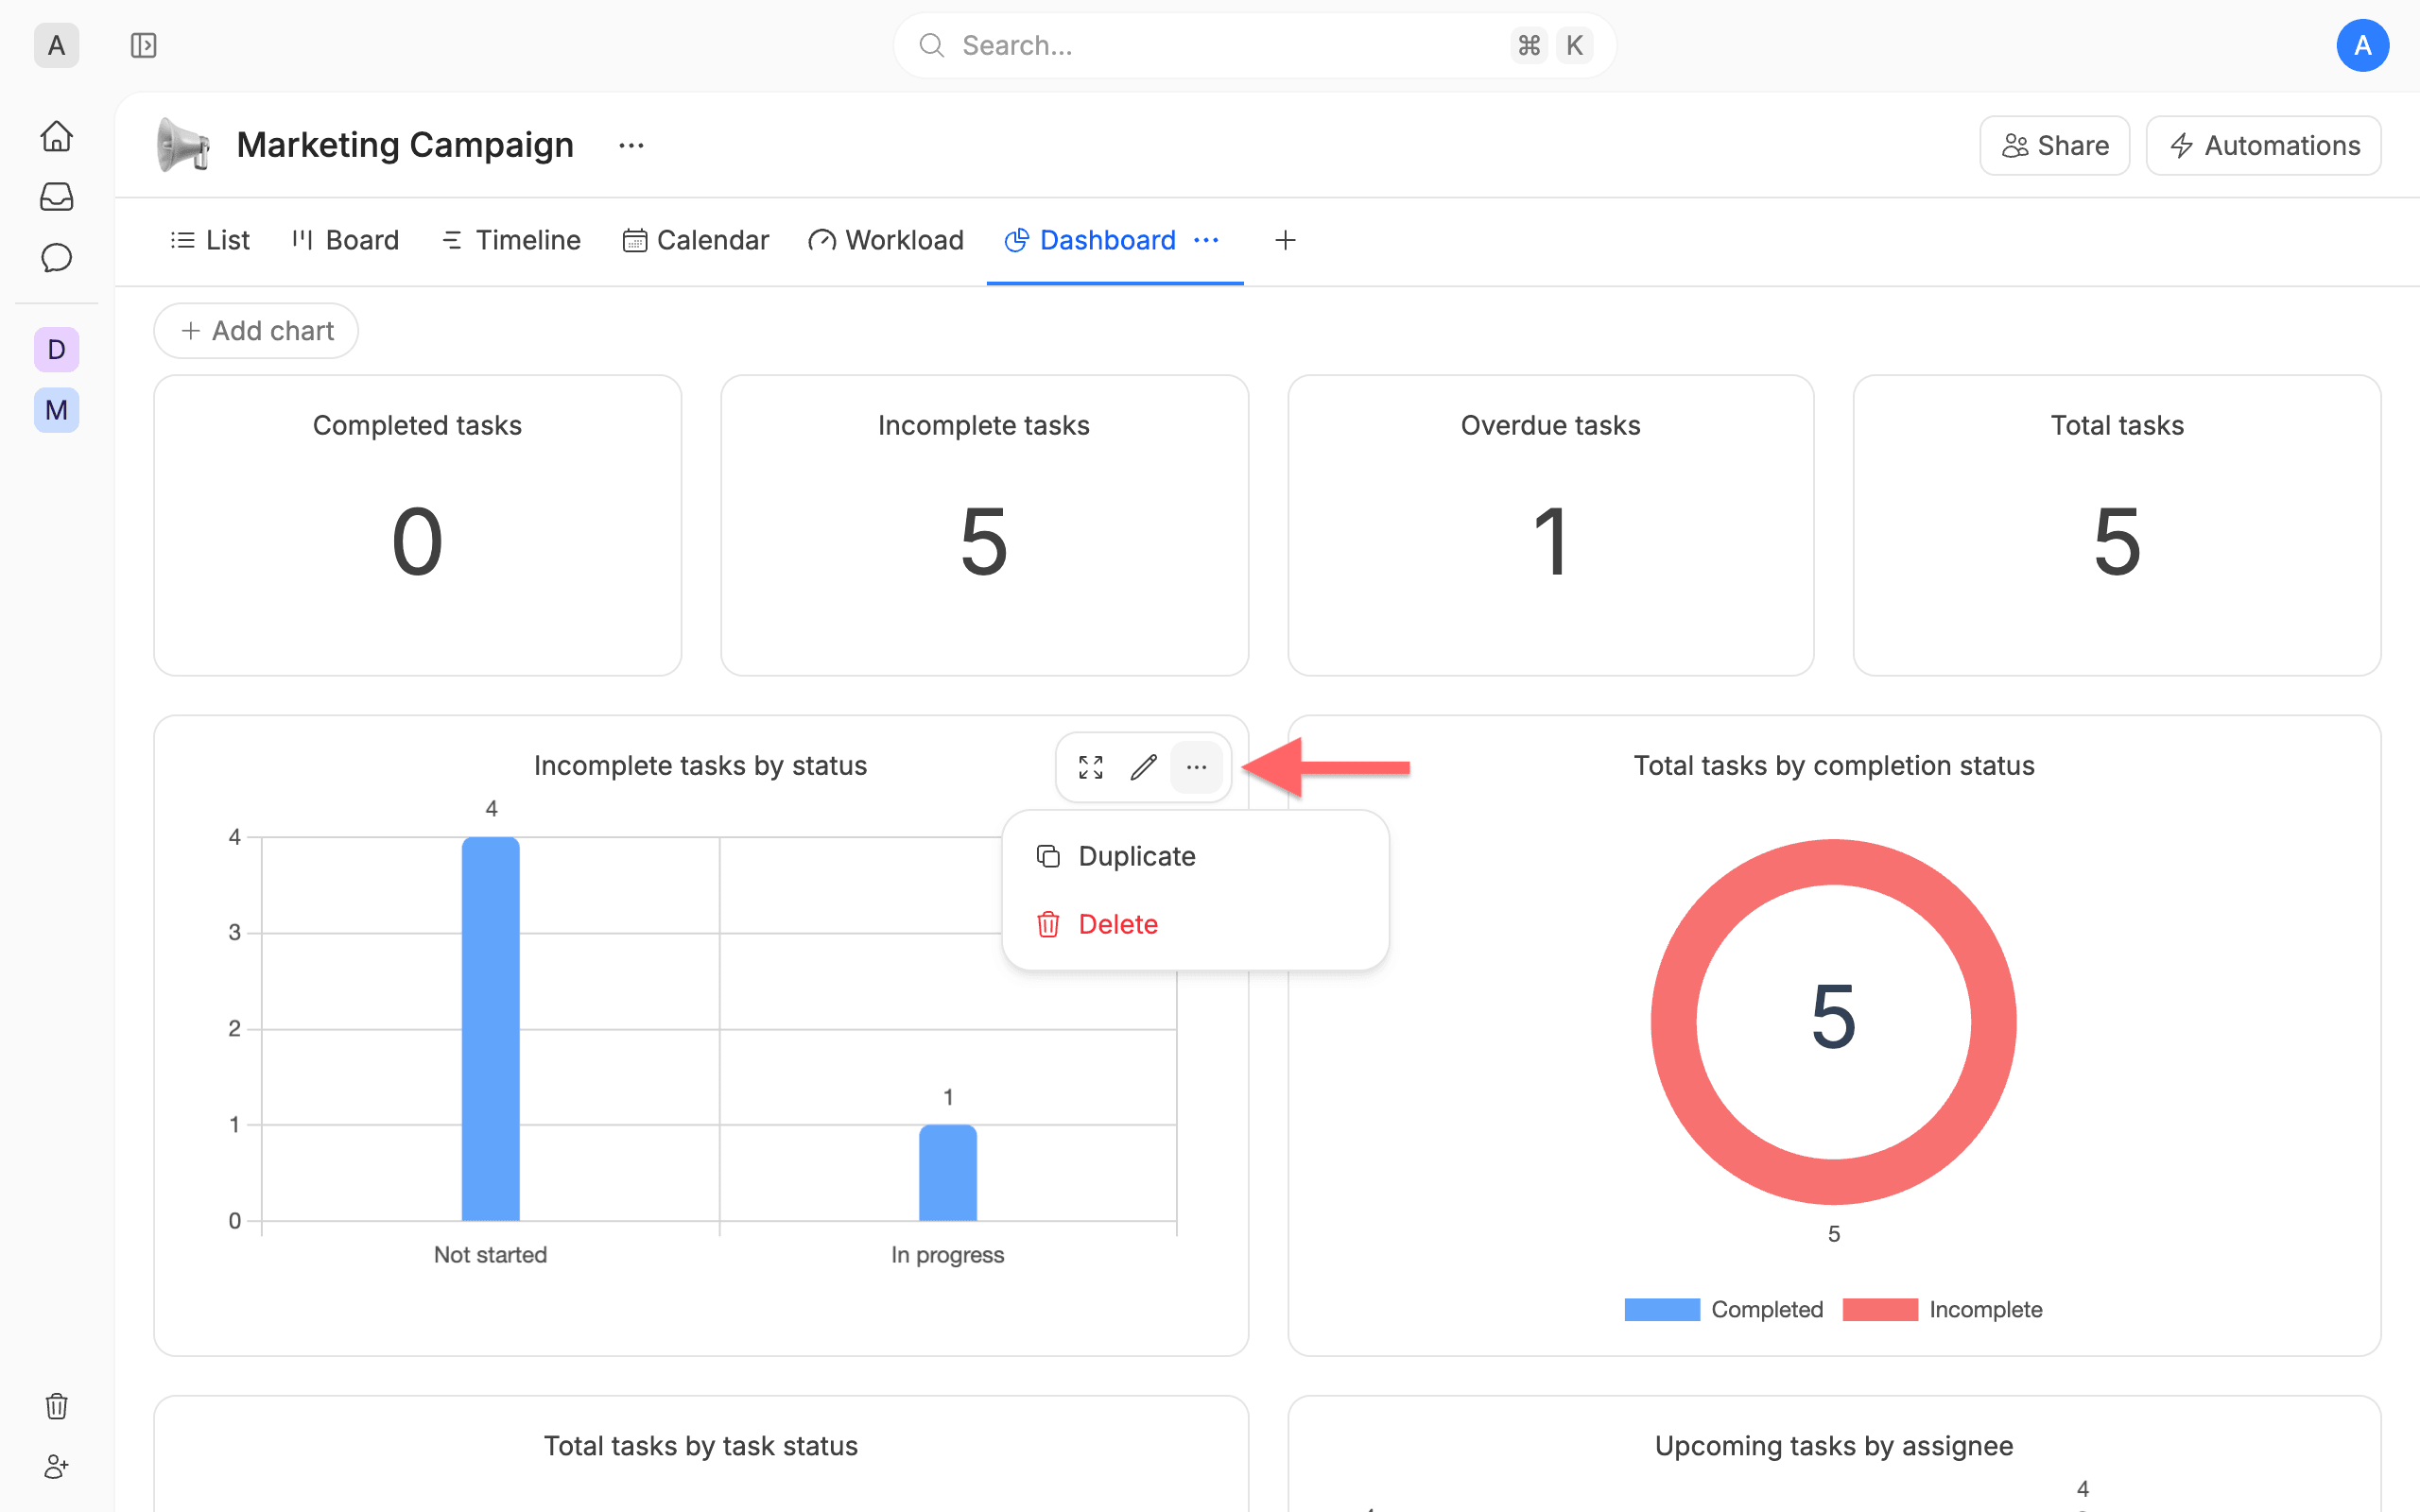Open the chat bubble icon in sidebar
Viewport: 2420px width, 1512px height.
pos(56,258)
